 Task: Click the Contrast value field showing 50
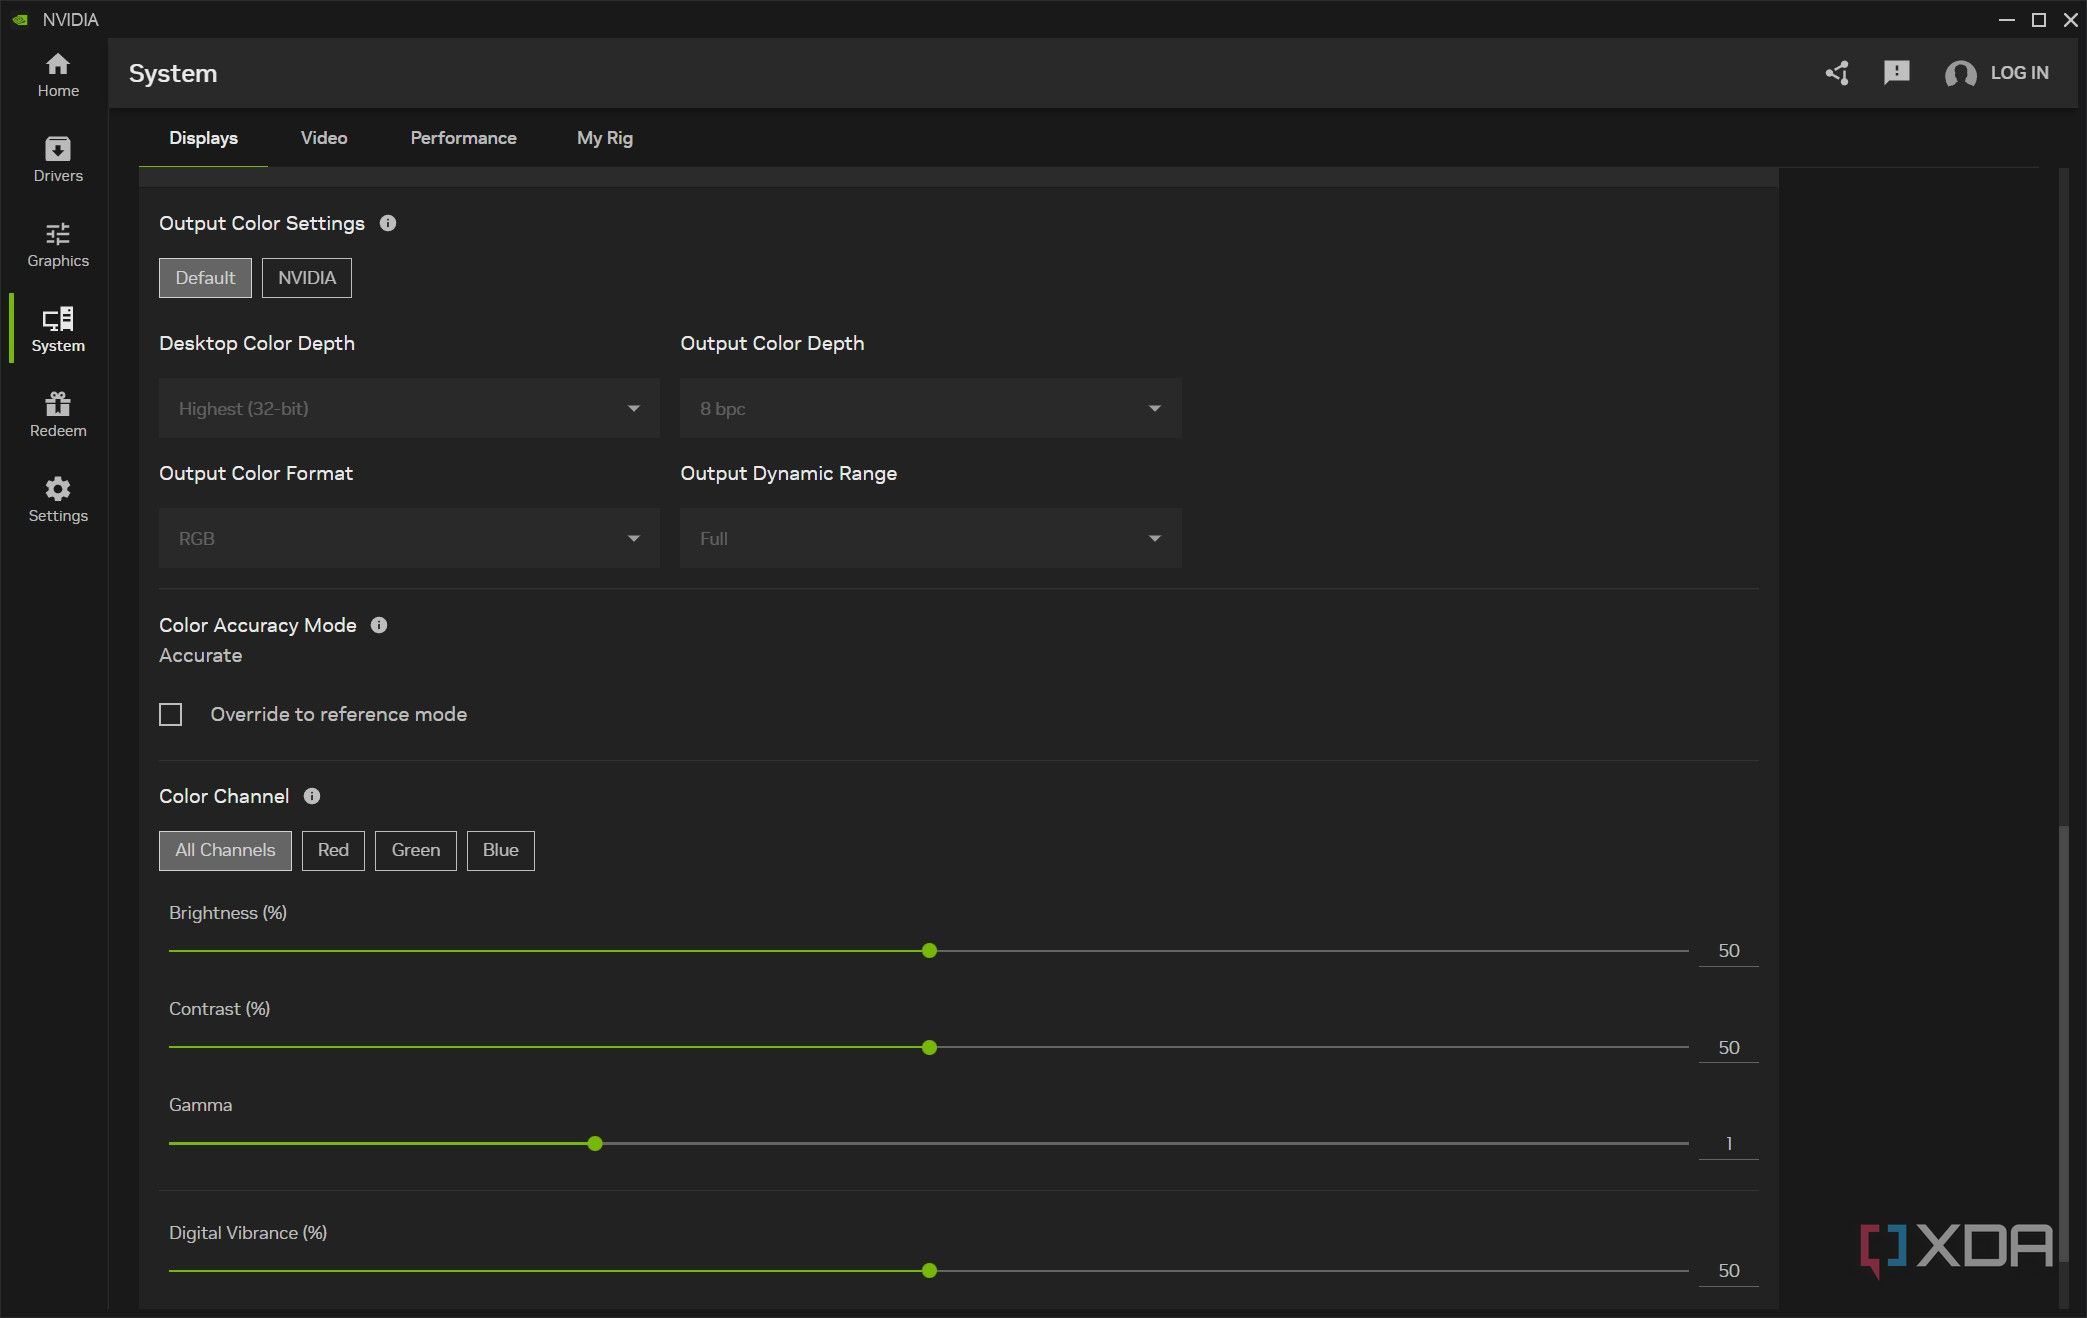(x=1728, y=1048)
